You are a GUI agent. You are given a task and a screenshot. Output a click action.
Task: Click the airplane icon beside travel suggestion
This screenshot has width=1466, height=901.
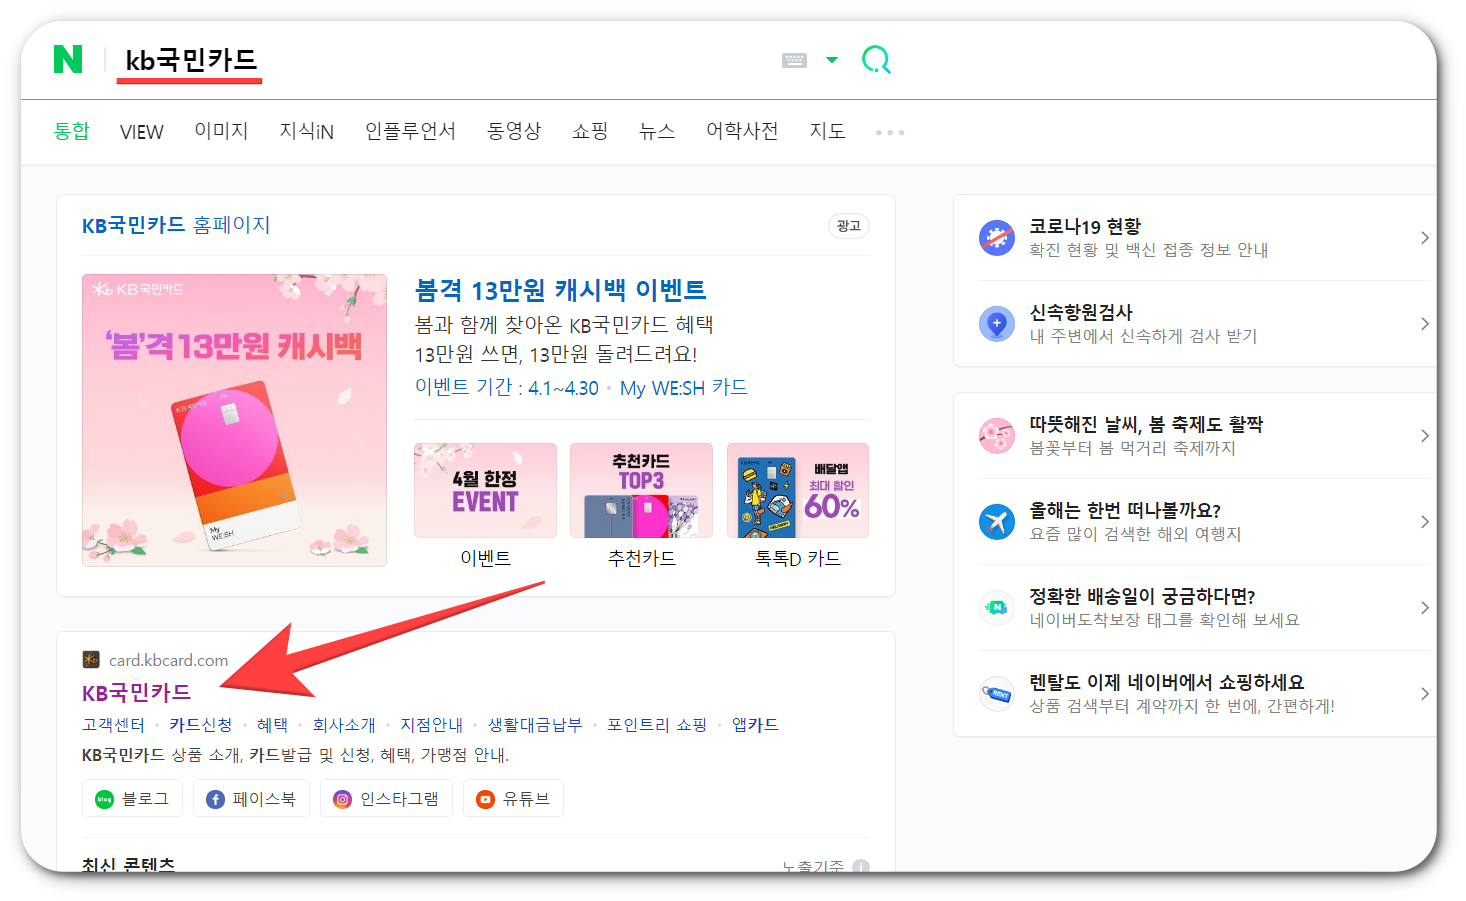tap(996, 521)
